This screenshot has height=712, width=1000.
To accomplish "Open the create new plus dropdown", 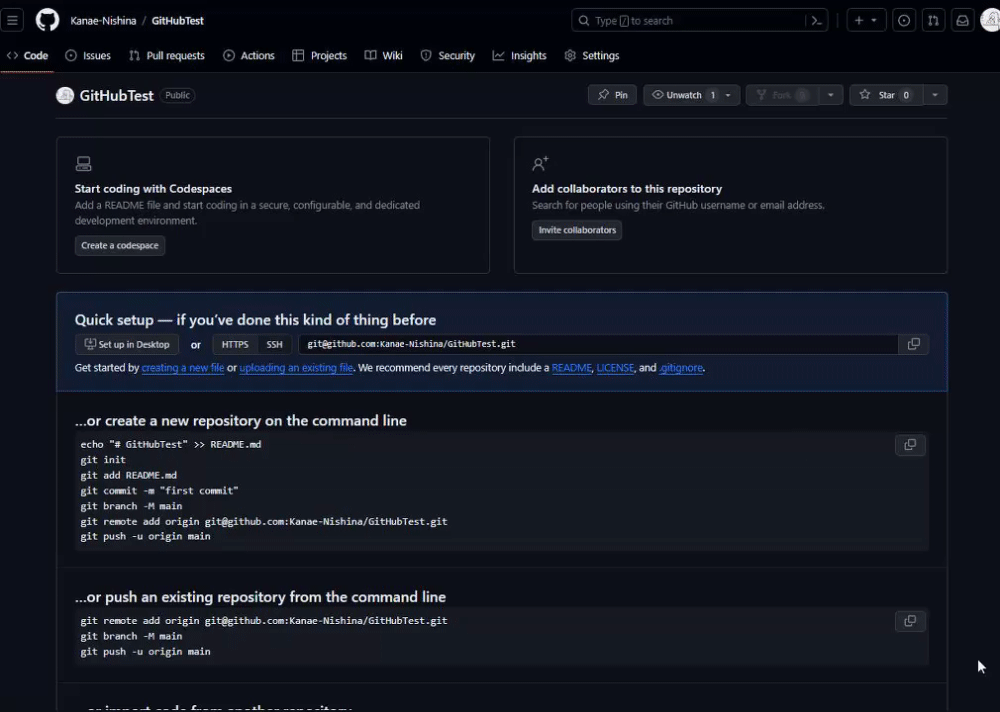I will click(866, 20).
